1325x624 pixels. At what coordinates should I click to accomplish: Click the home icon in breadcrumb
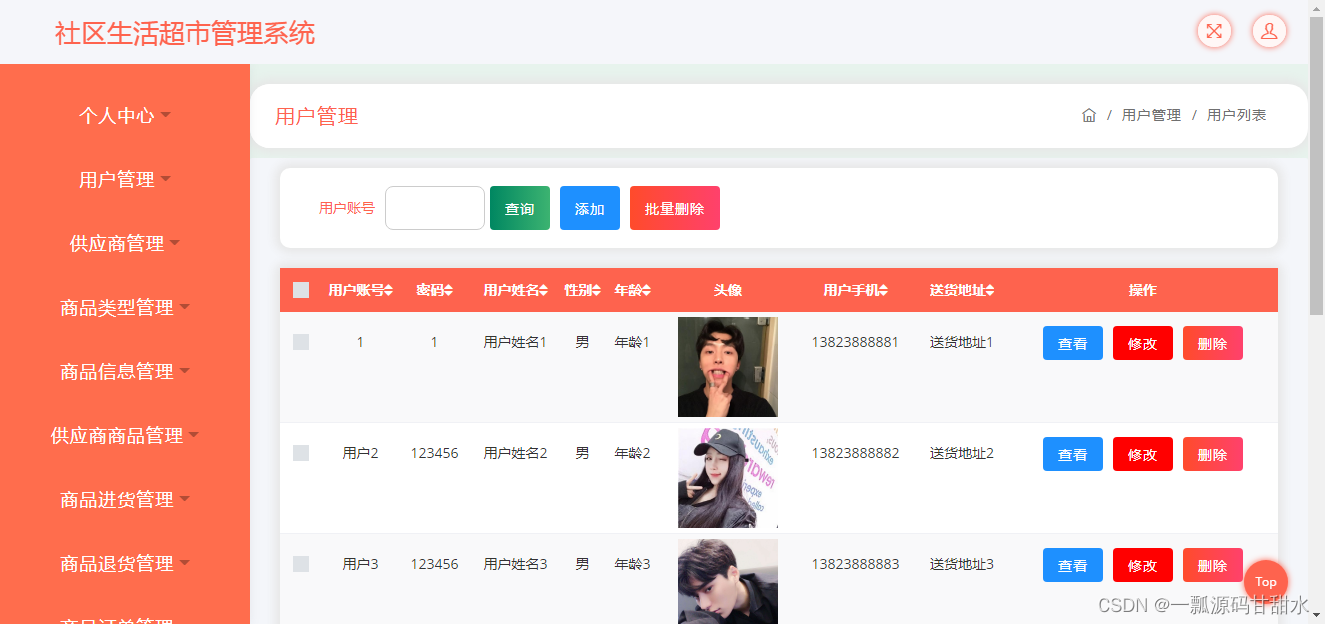(x=1089, y=115)
